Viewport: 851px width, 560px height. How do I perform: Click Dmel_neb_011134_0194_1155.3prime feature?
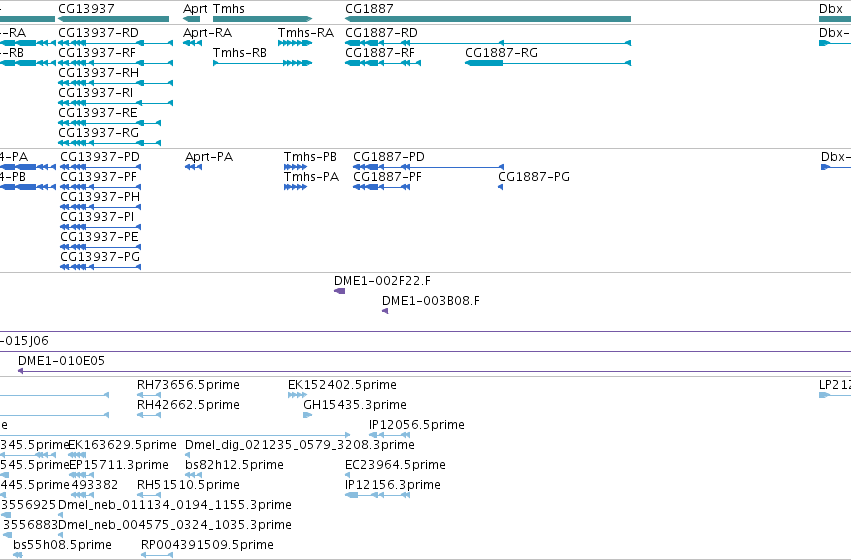tap(60, 515)
